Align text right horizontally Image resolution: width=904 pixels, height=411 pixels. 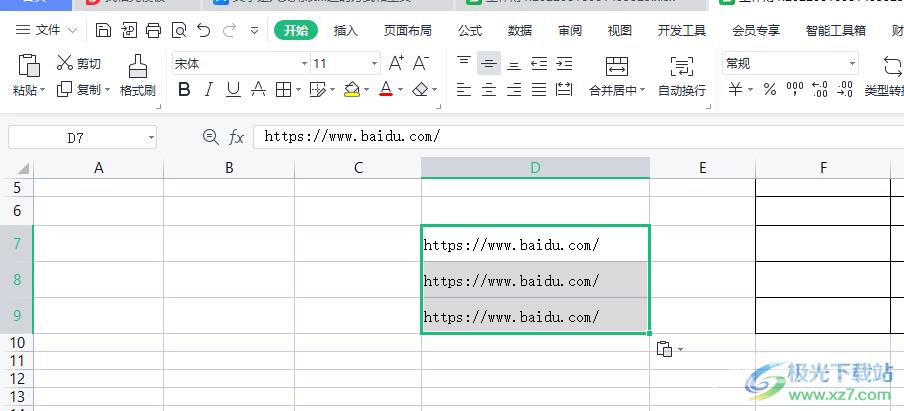click(x=514, y=89)
